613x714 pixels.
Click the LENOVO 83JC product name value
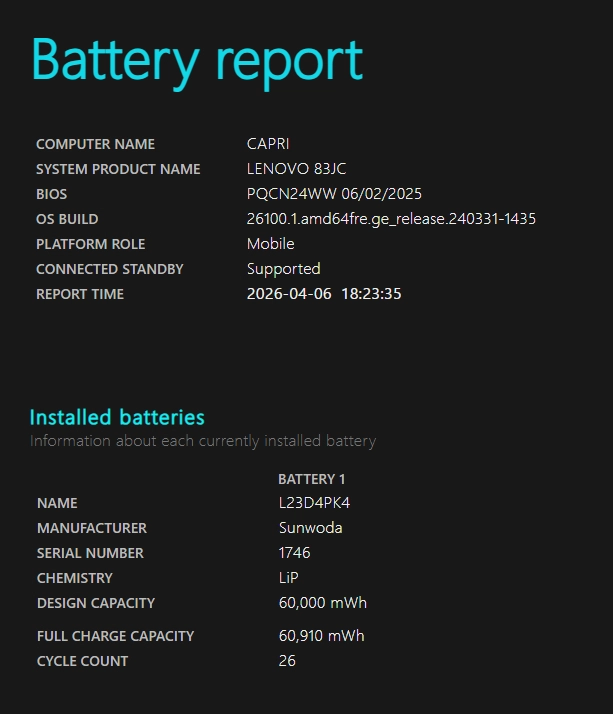click(x=296, y=169)
